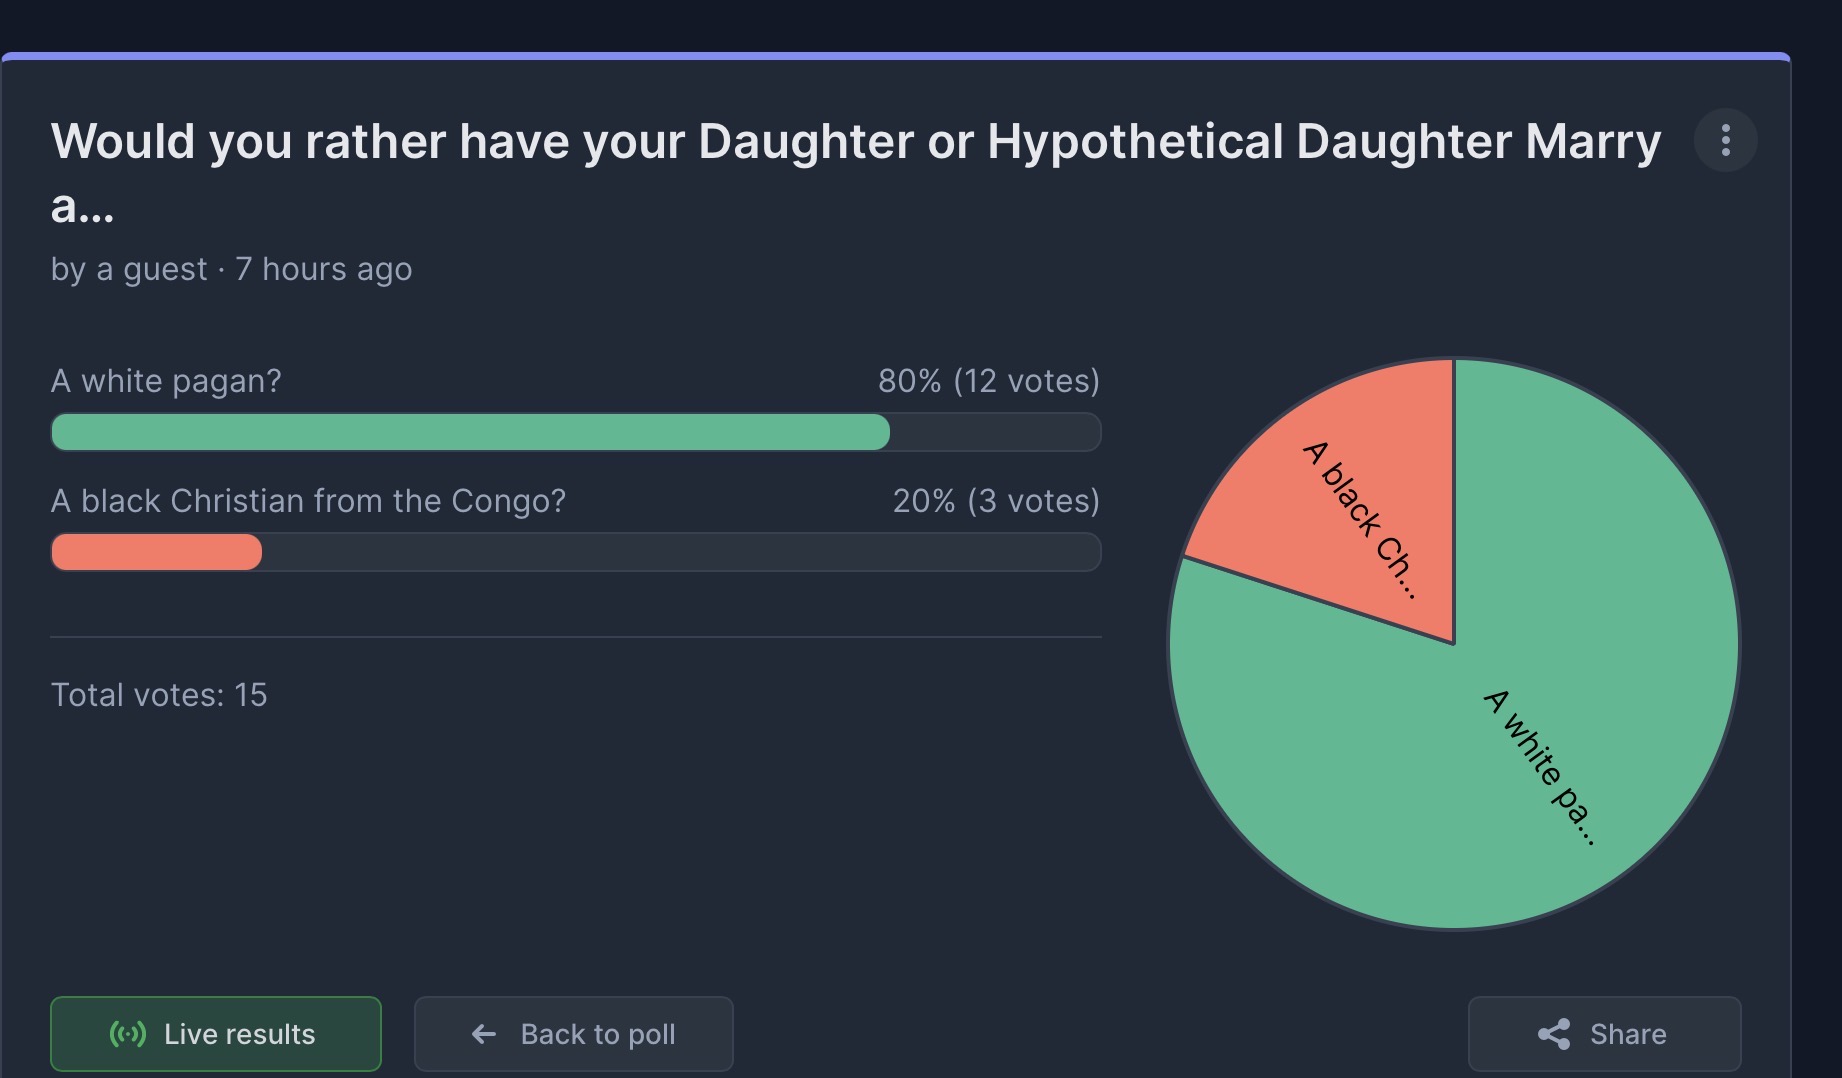Click the Share button label

[x=1628, y=1034]
